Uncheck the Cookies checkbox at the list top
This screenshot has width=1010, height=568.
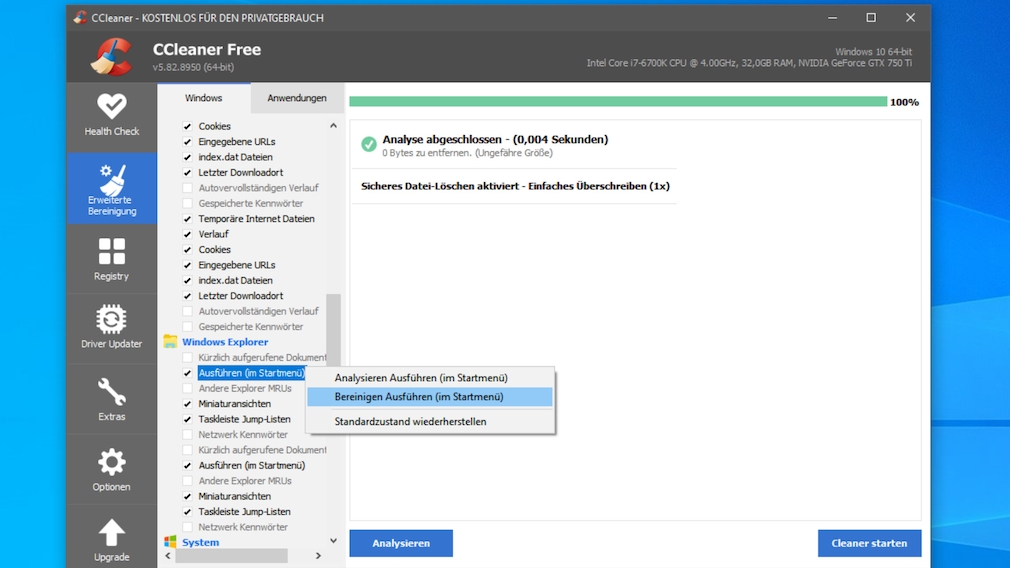point(187,126)
